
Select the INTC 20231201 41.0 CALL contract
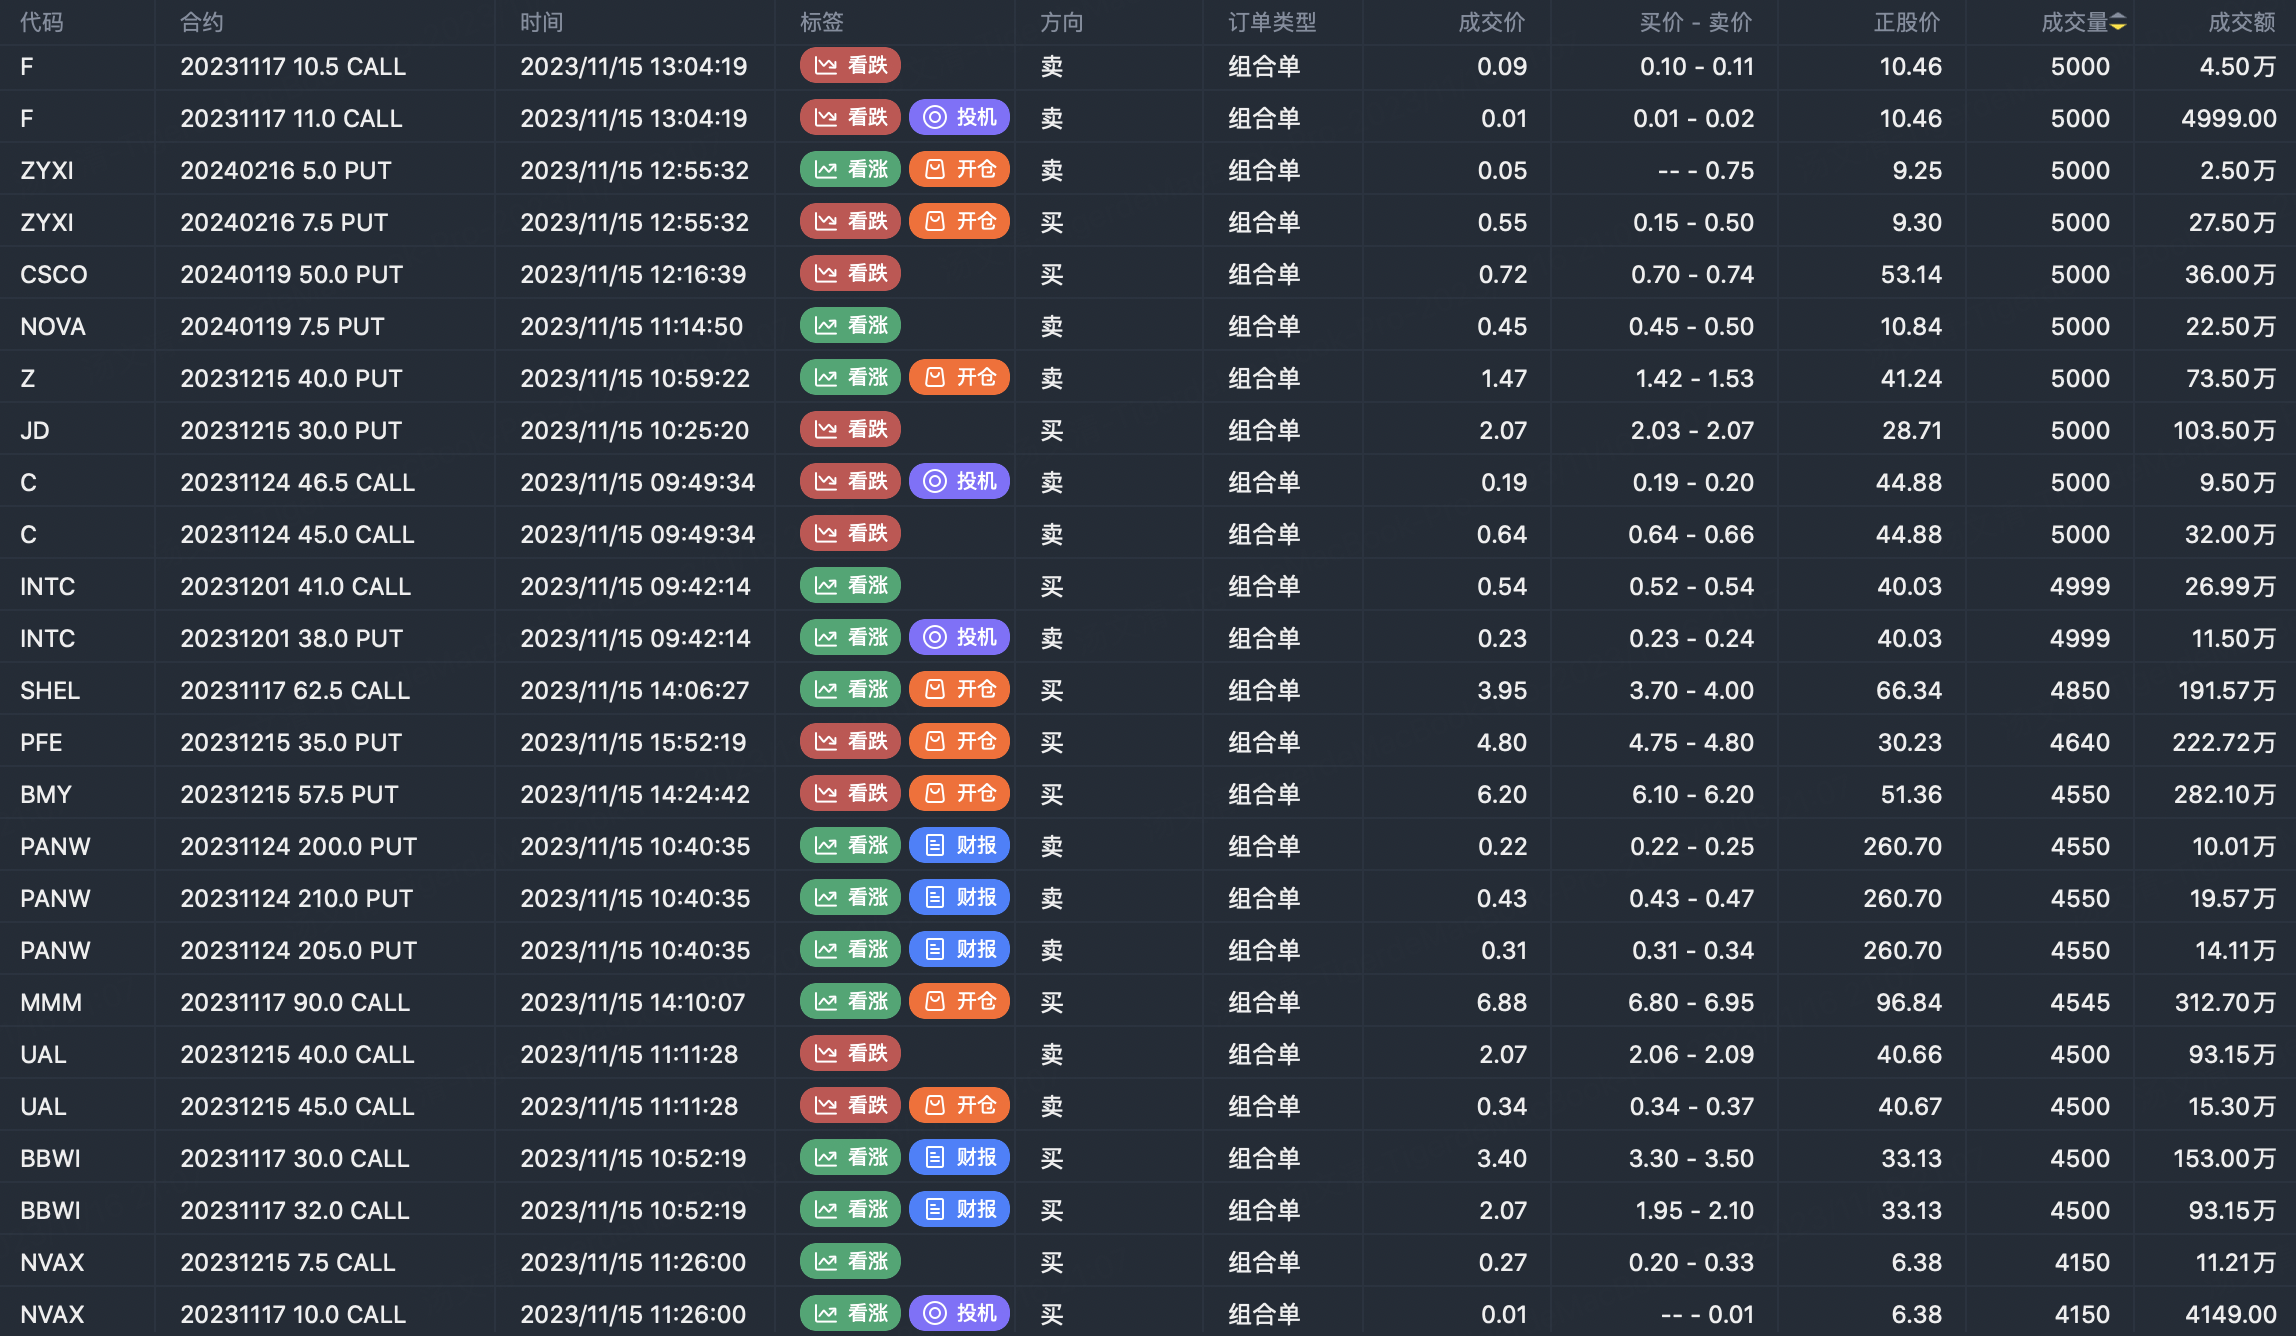coord(295,586)
